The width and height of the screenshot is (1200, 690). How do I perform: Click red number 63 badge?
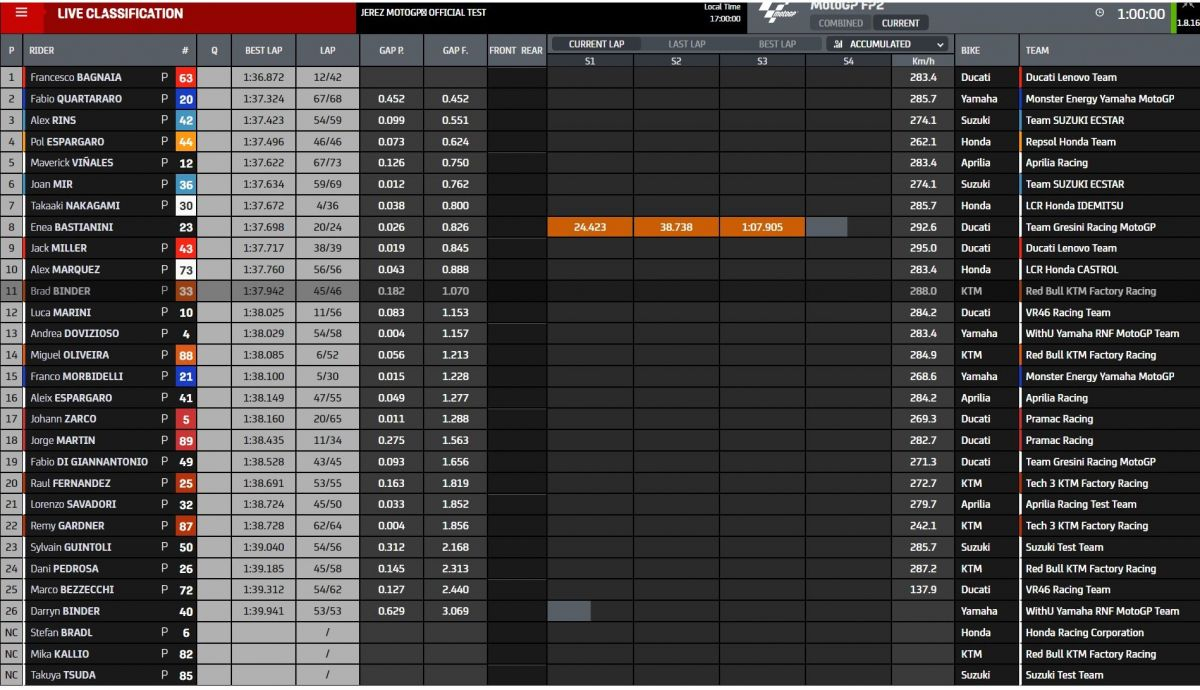(186, 77)
